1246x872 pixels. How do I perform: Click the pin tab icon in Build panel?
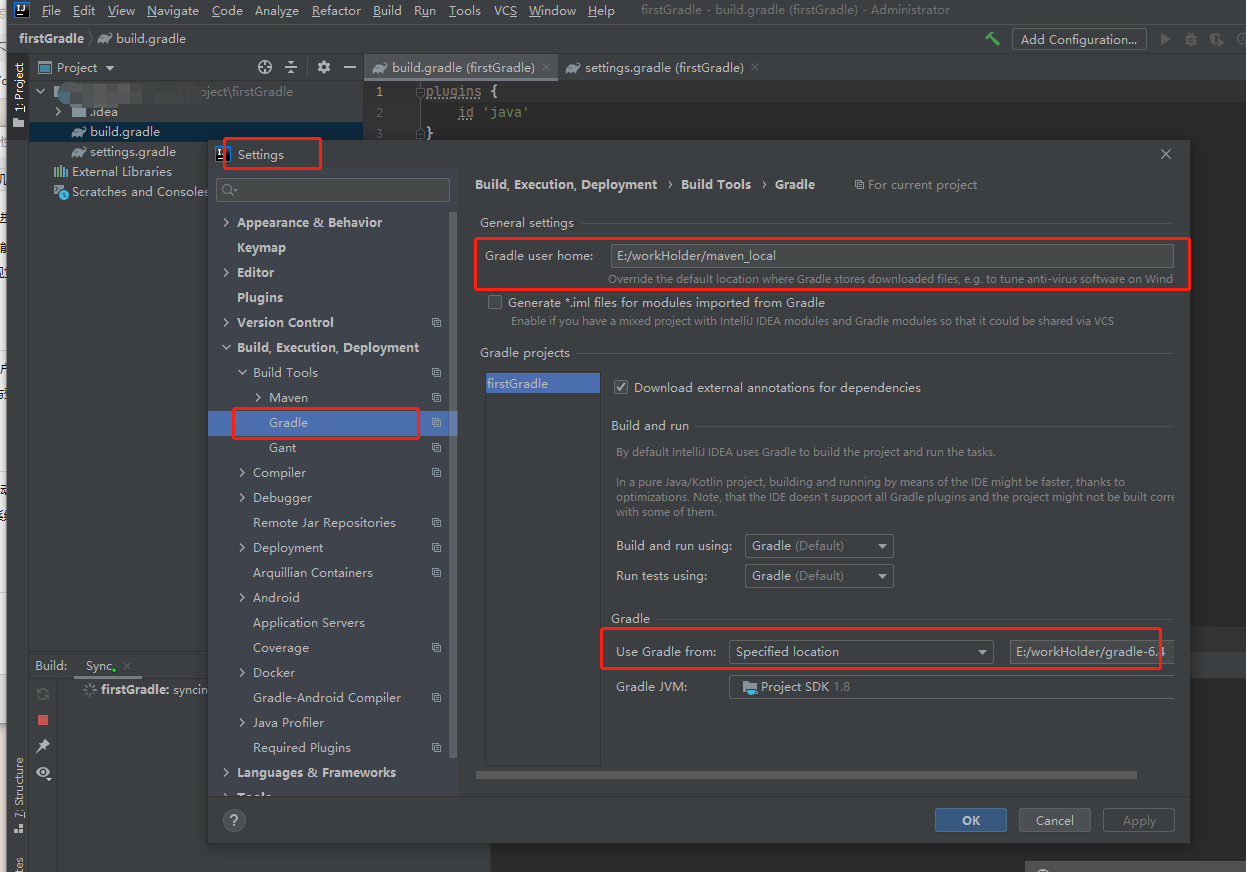pos(43,746)
